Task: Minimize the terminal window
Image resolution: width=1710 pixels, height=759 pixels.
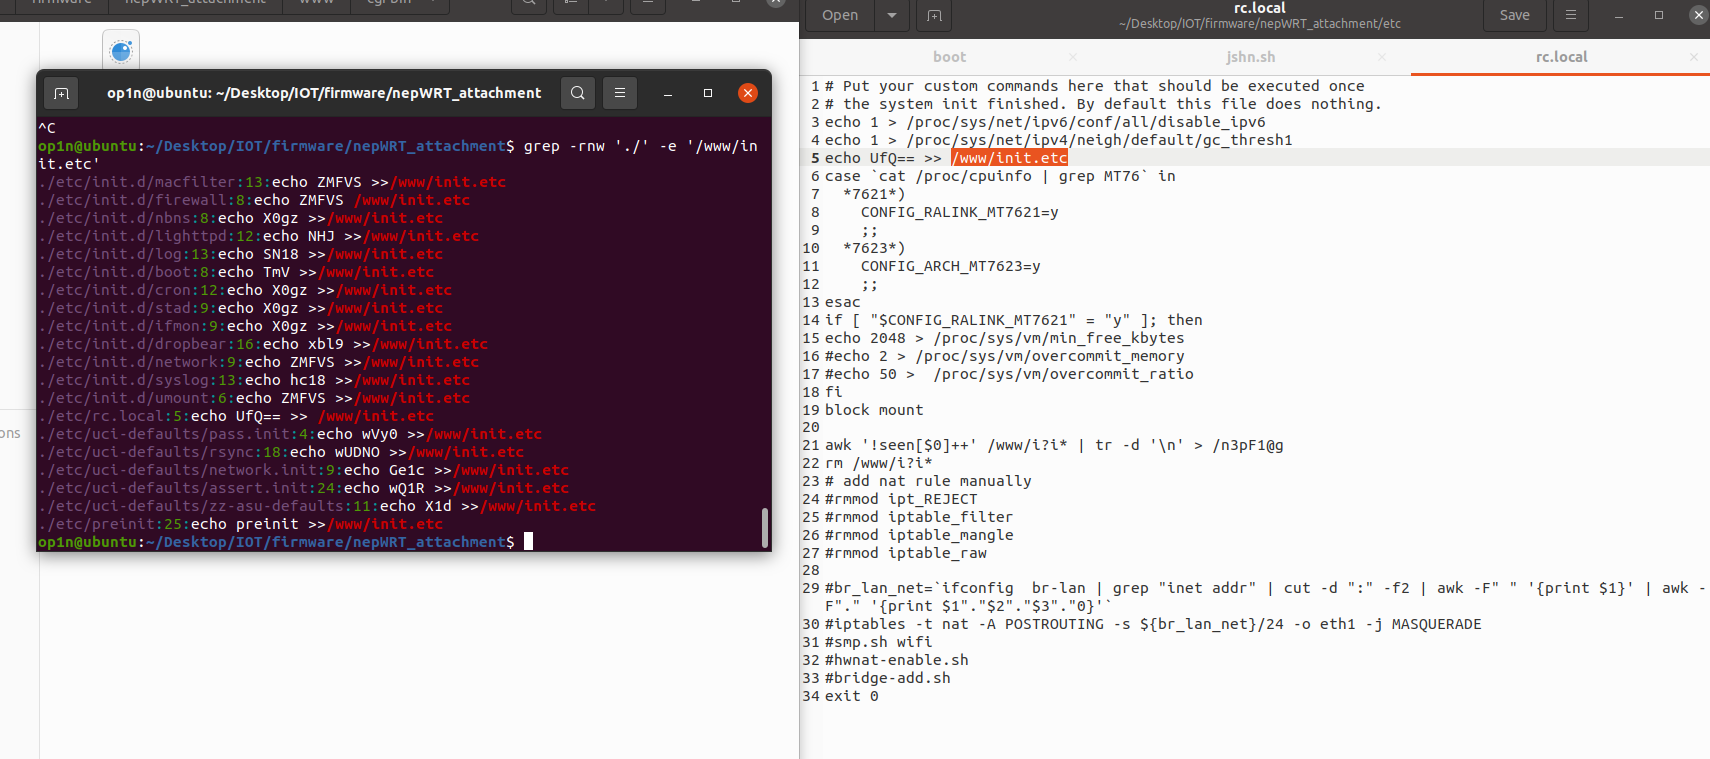Action: (667, 93)
